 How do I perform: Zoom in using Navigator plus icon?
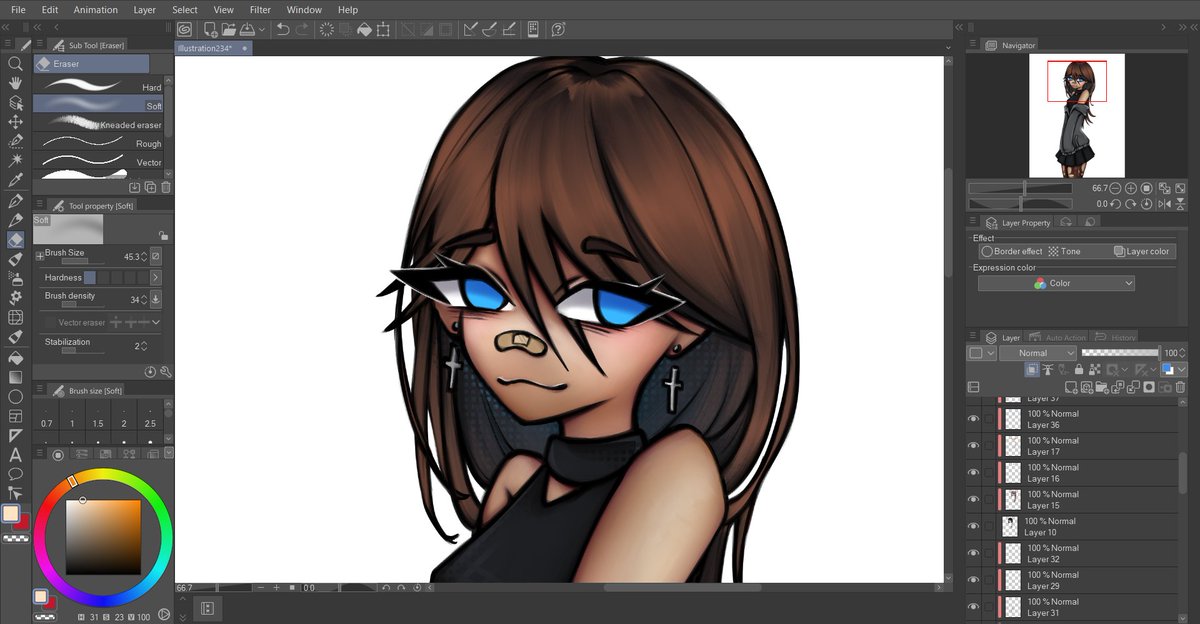1131,188
